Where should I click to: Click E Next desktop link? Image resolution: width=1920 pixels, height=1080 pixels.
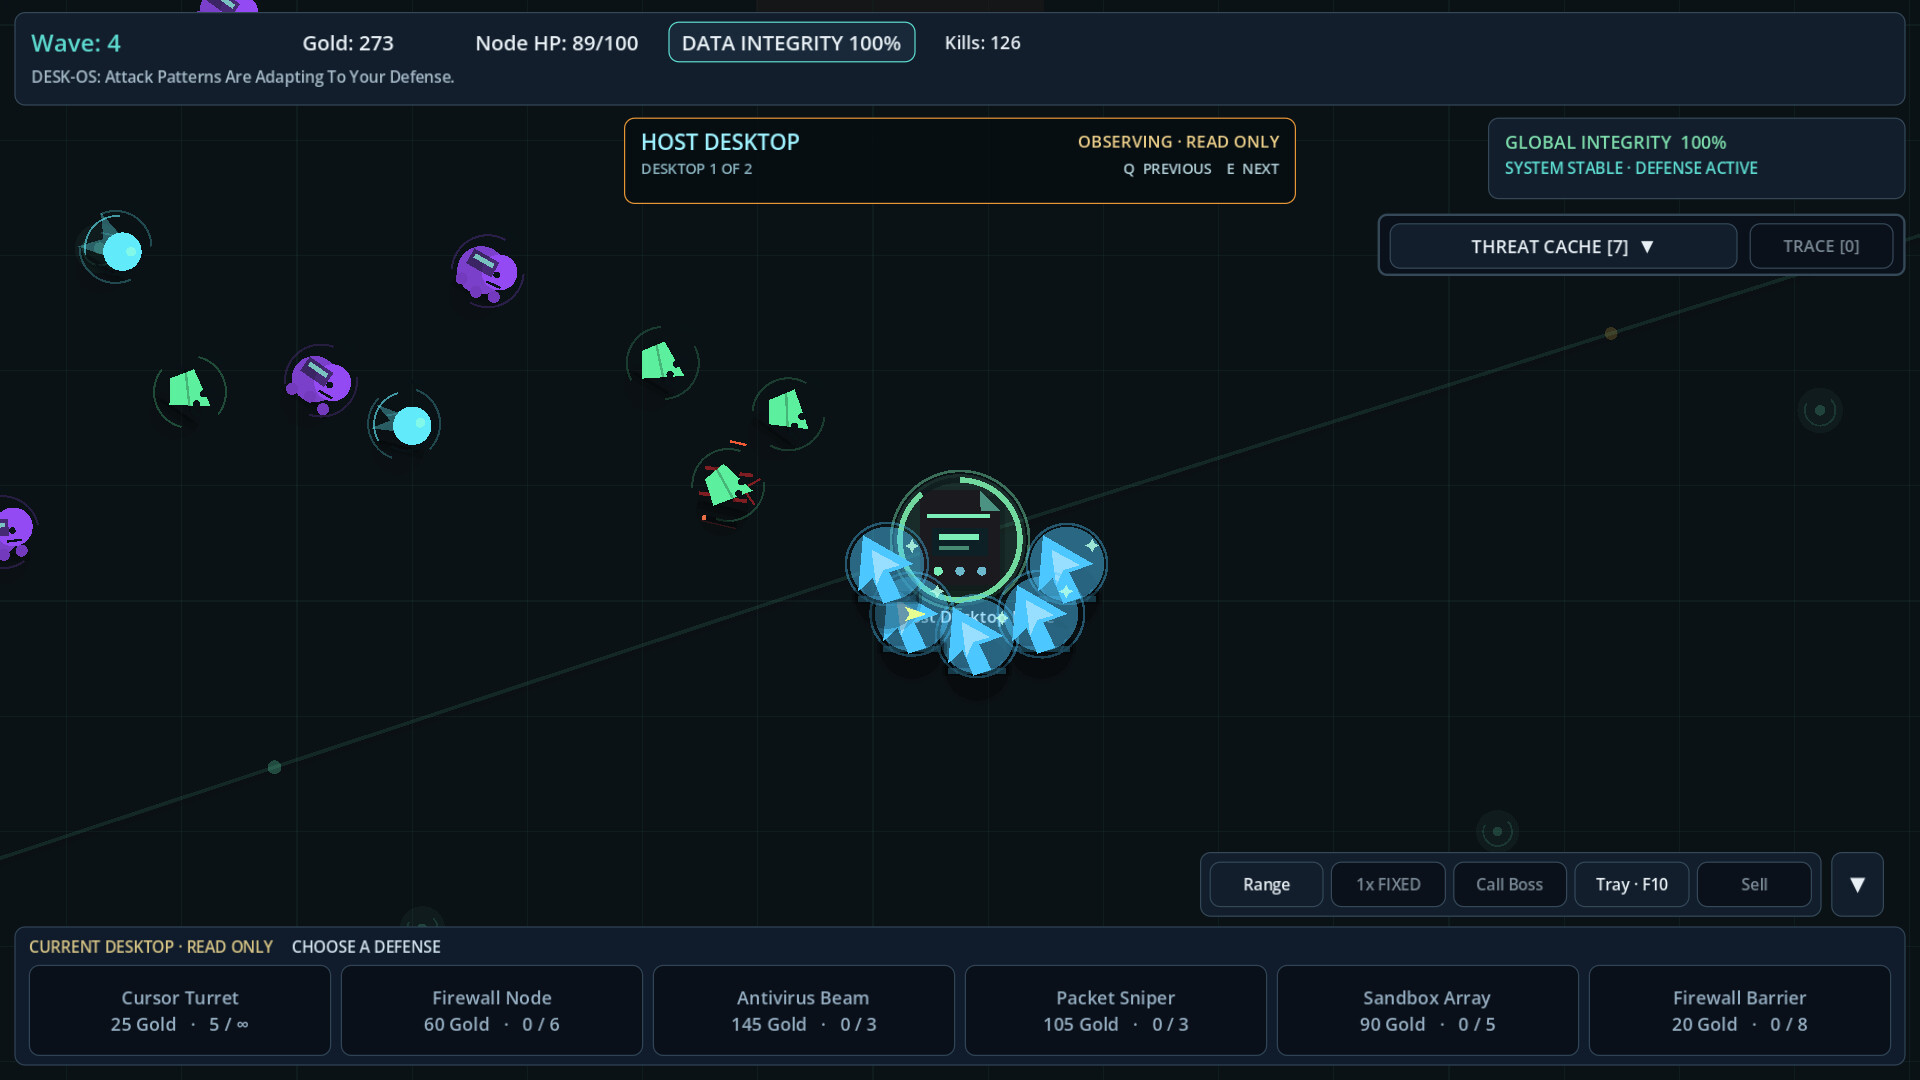(1253, 169)
